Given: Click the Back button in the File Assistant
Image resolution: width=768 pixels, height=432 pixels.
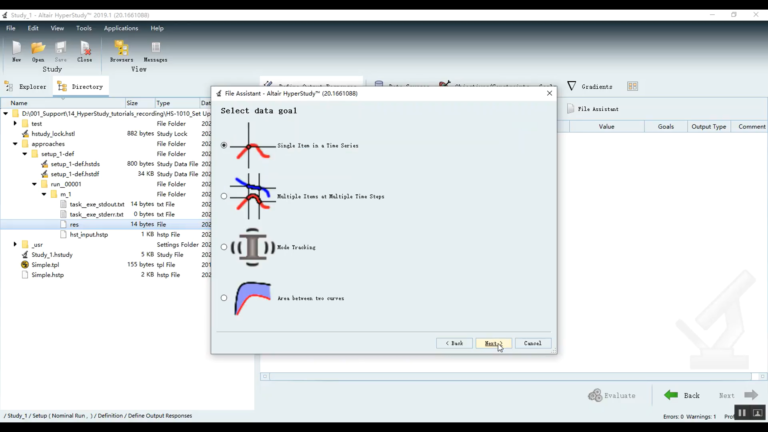Looking at the screenshot, I should [454, 343].
